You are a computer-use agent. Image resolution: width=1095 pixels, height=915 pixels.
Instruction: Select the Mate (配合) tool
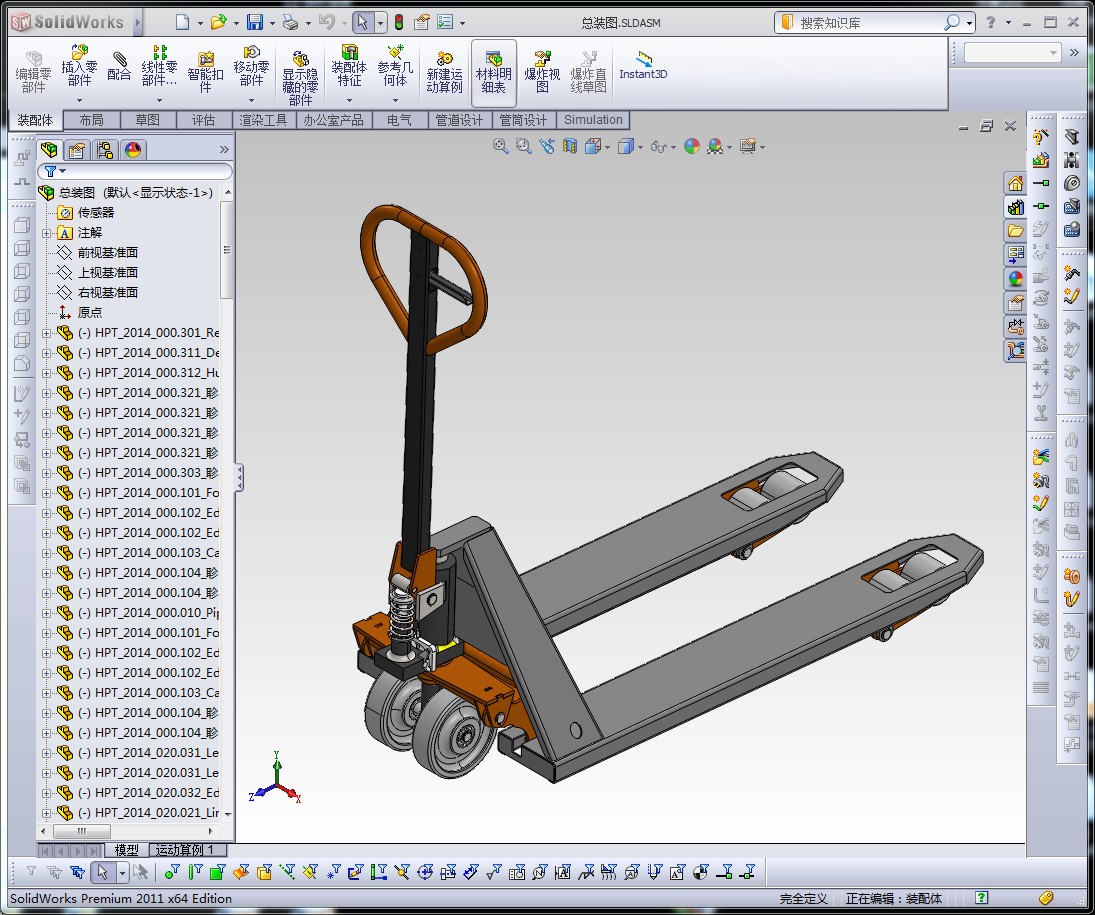[119, 66]
